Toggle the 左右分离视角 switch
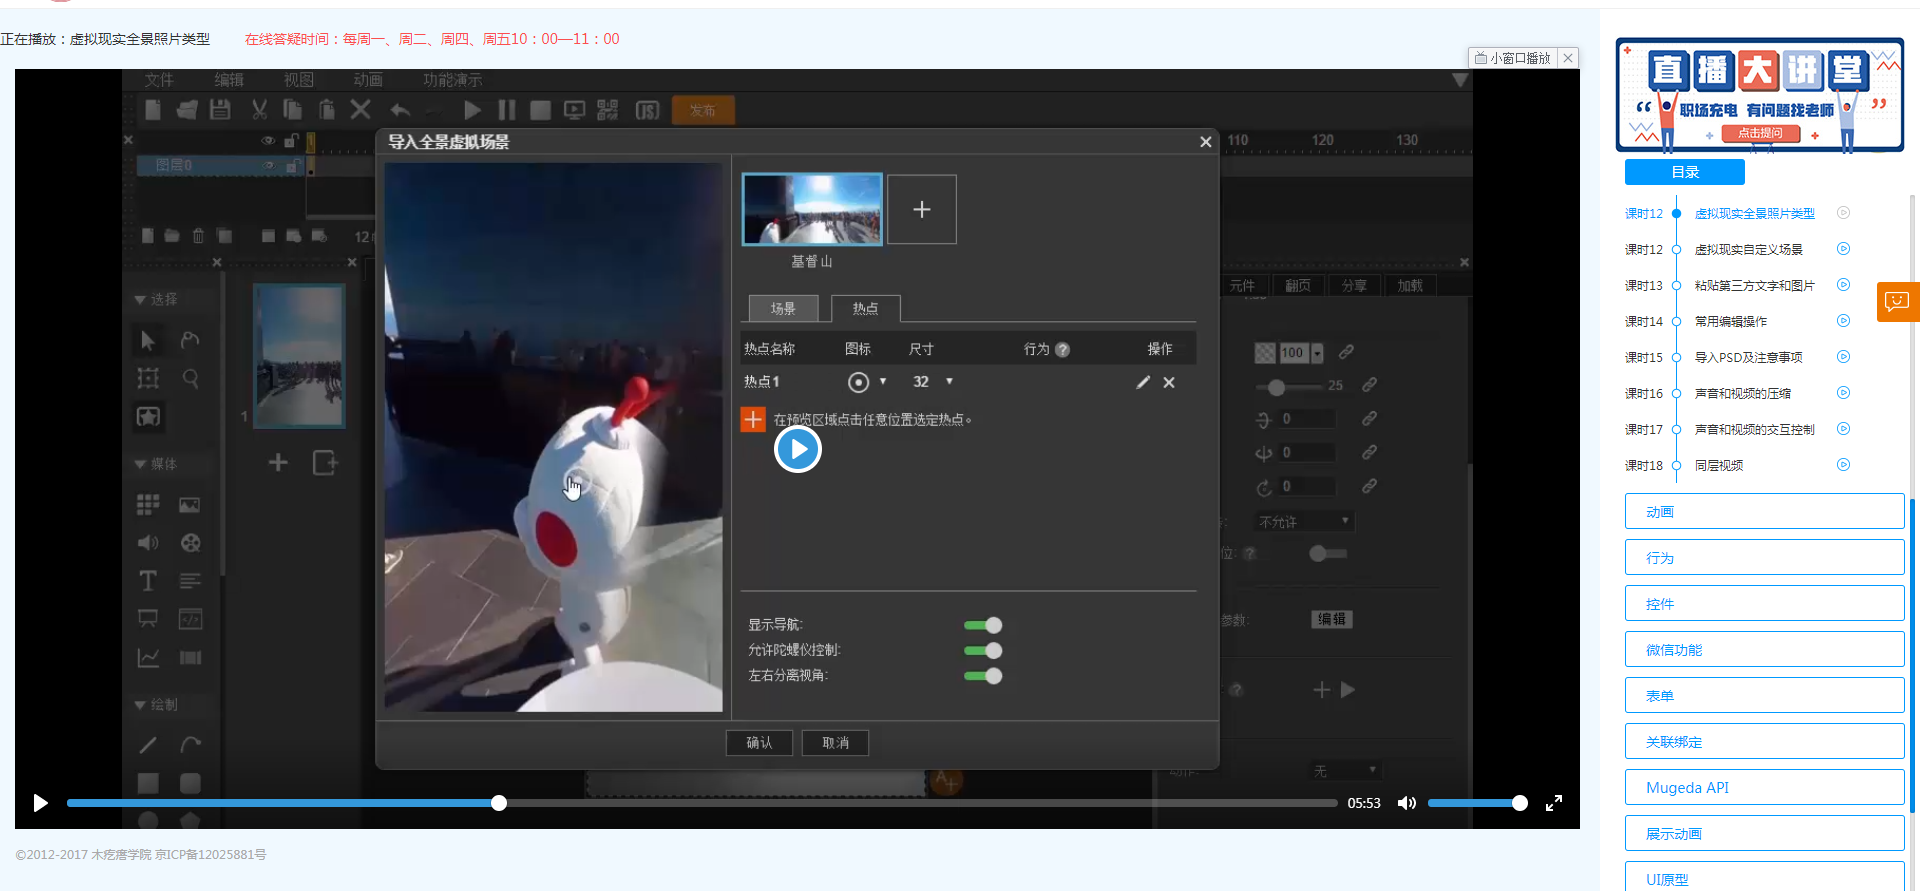Screen dimensions: 1920x891 point(982,676)
